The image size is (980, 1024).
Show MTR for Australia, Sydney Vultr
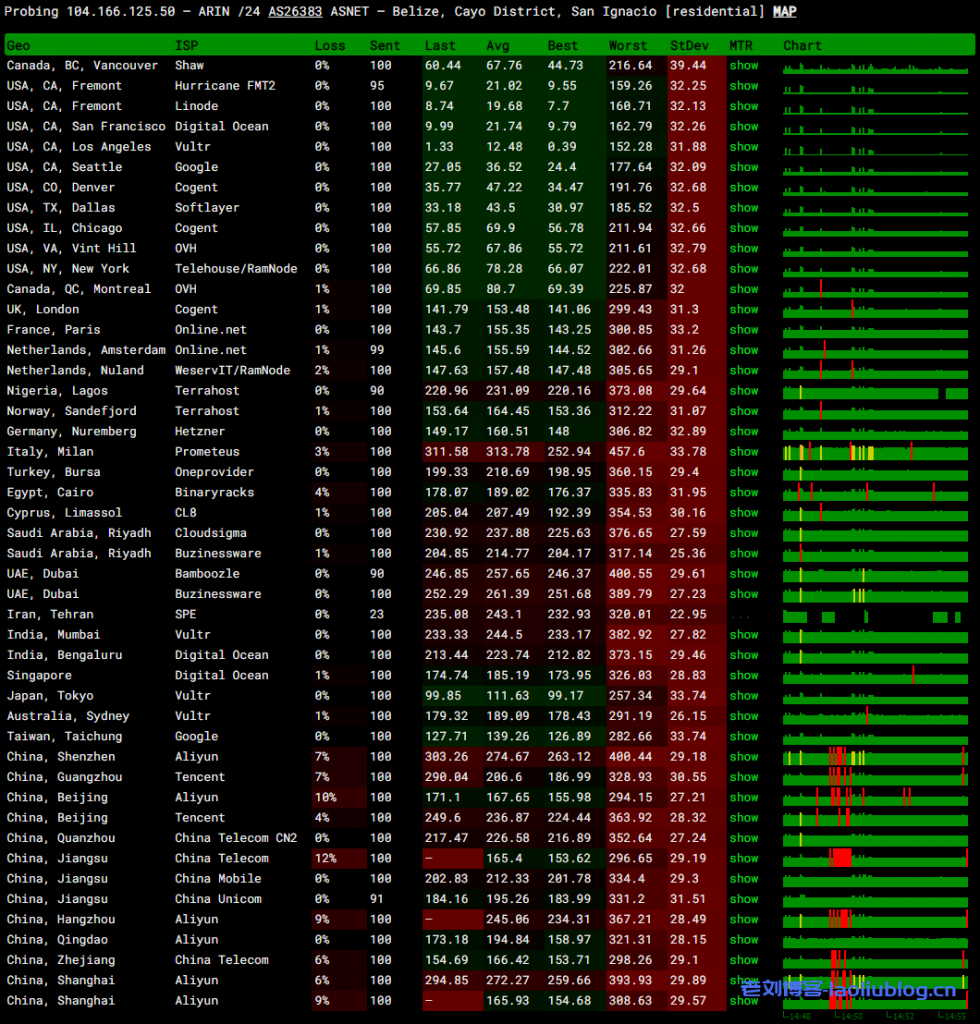pyautogui.click(x=743, y=716)
